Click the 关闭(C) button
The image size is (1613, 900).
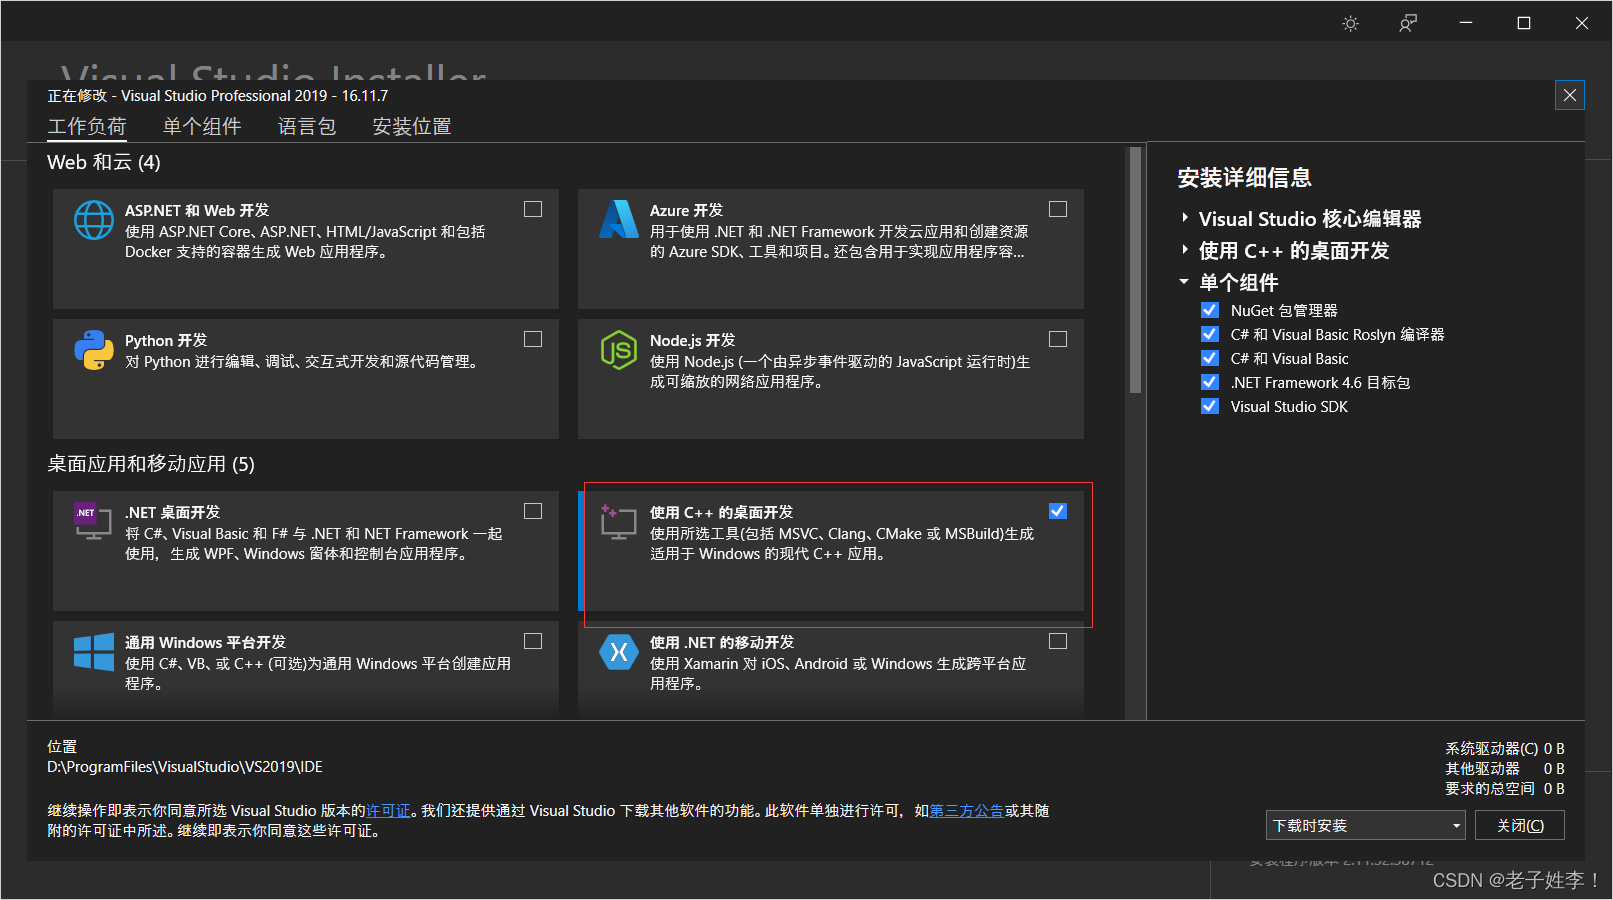1520,825
